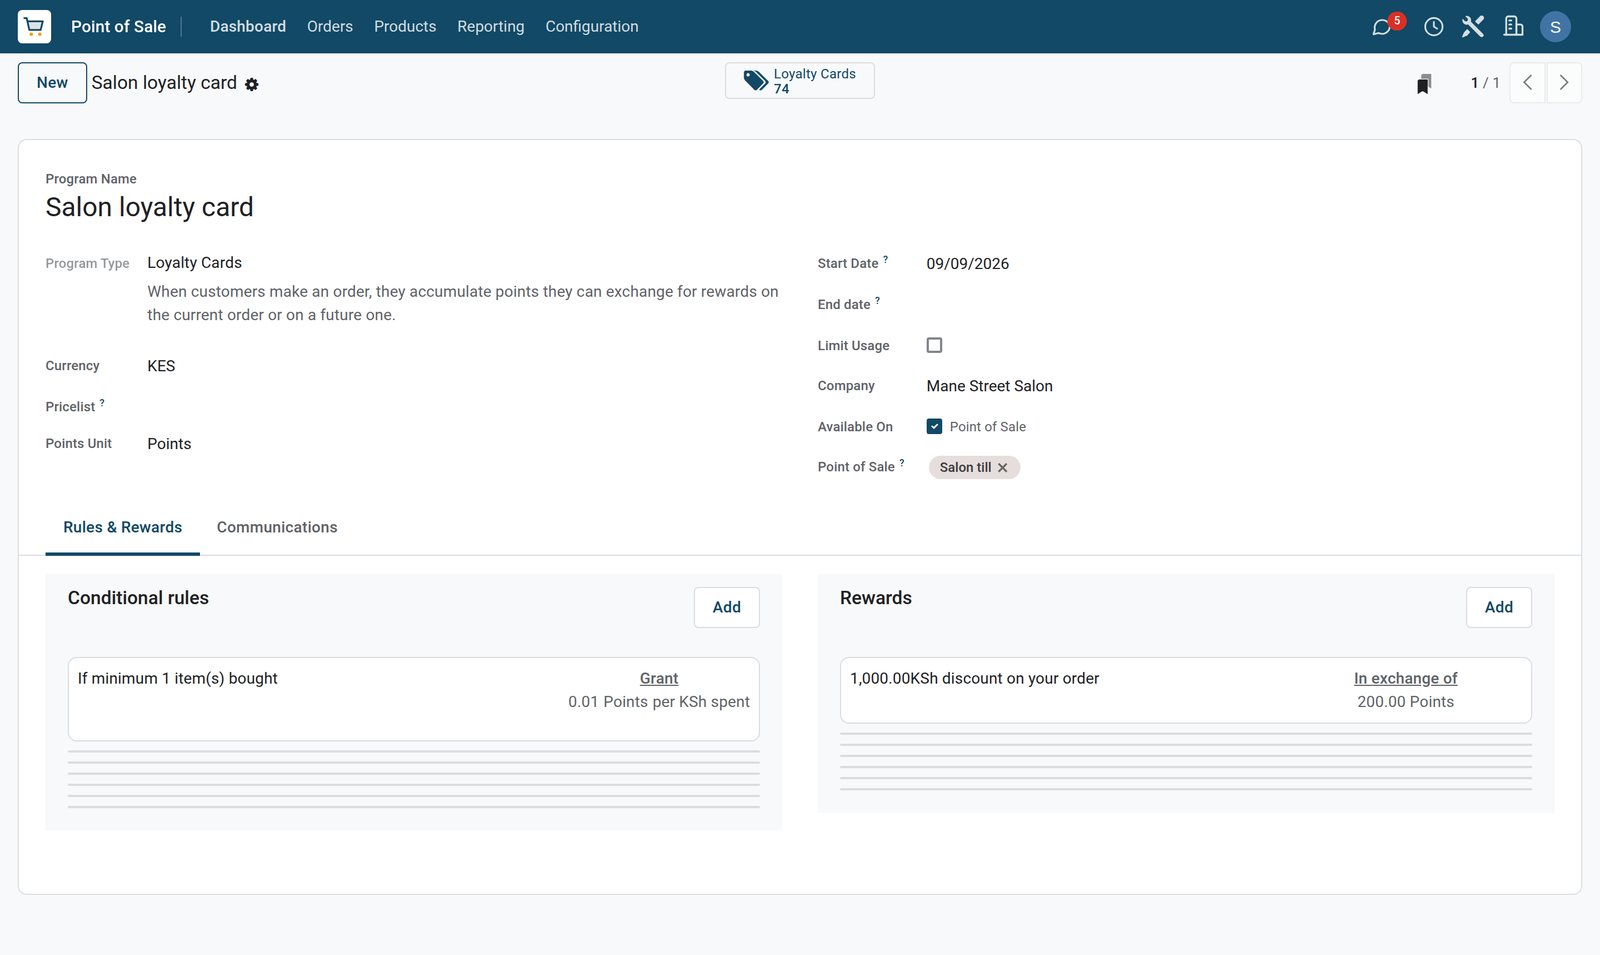Add a conditional rule
Image resolution: width=1600 pixels, height=955 pixels.
click(x=727, y=608)
